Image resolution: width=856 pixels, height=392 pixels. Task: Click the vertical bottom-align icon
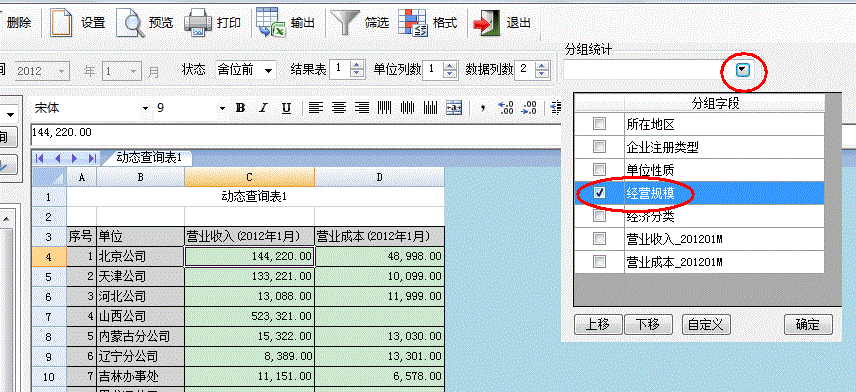431,108
